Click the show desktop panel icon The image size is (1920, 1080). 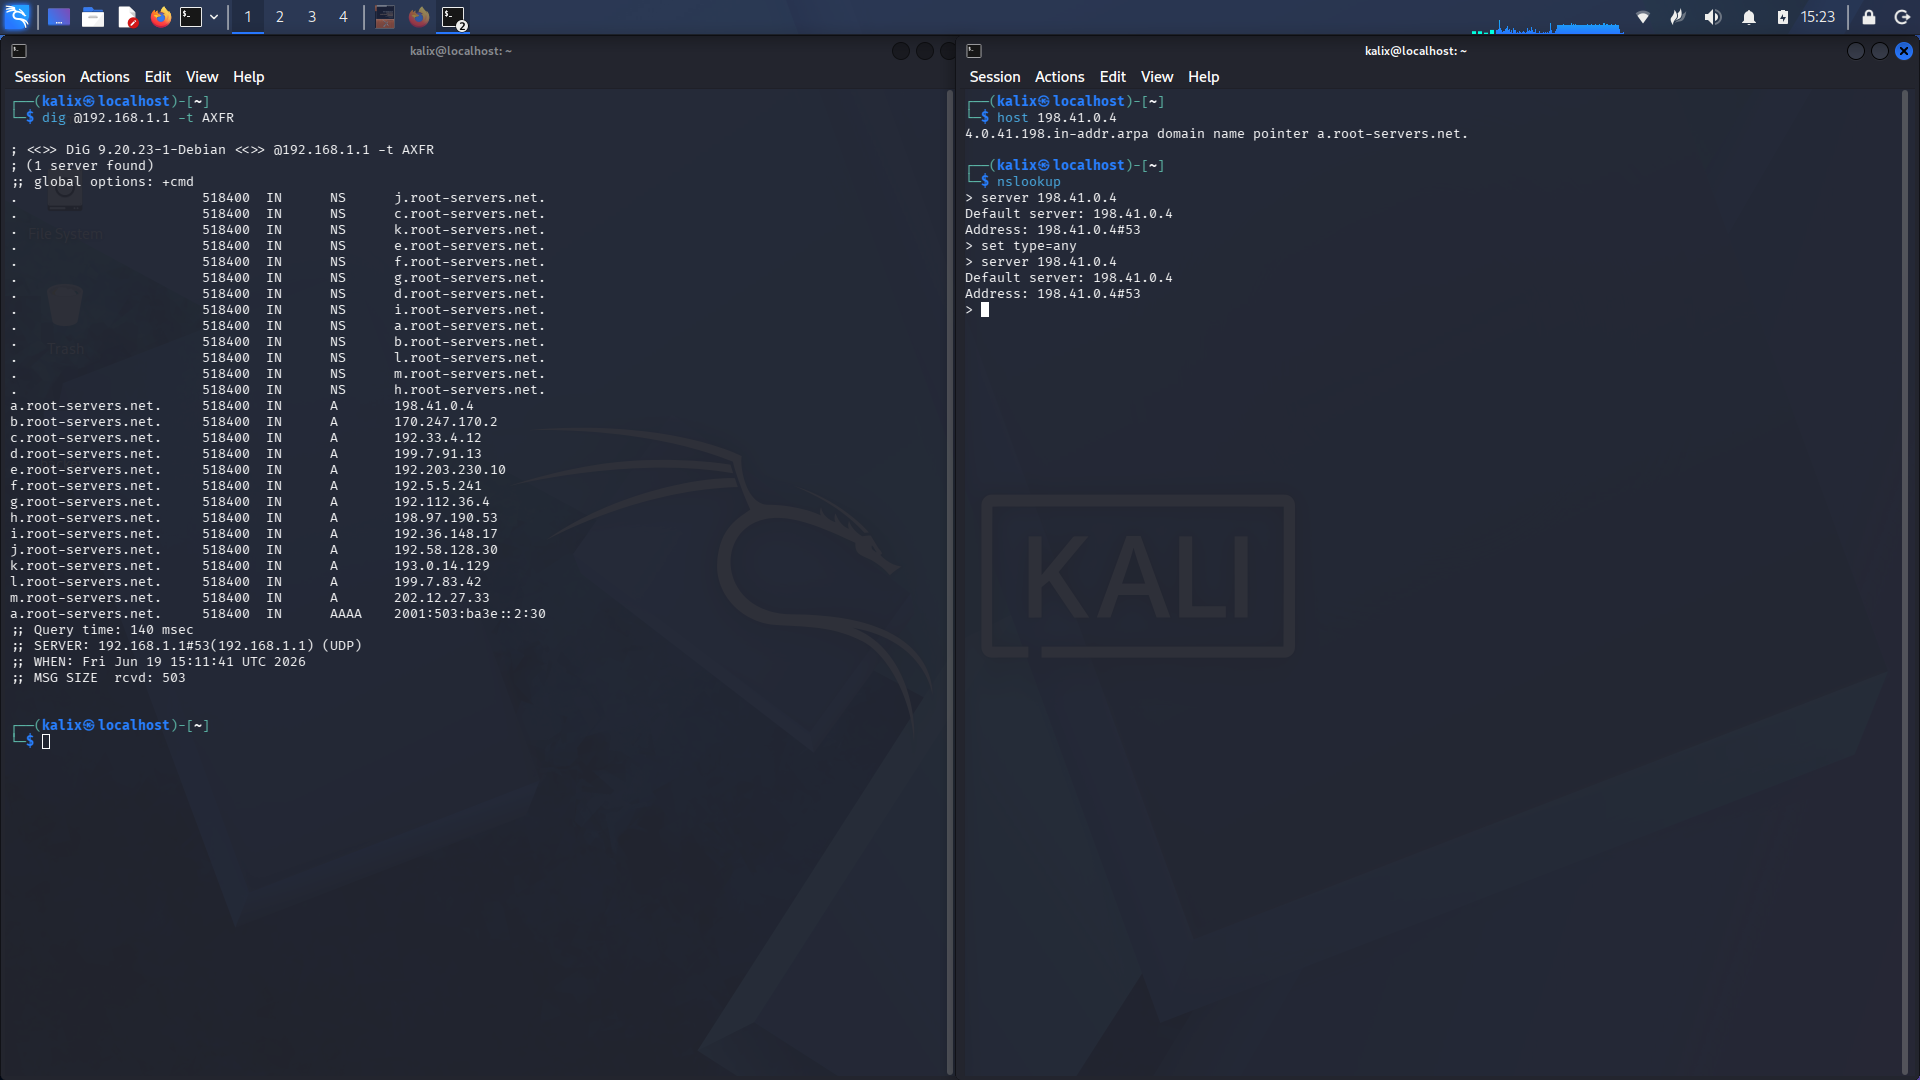[59, 17]
